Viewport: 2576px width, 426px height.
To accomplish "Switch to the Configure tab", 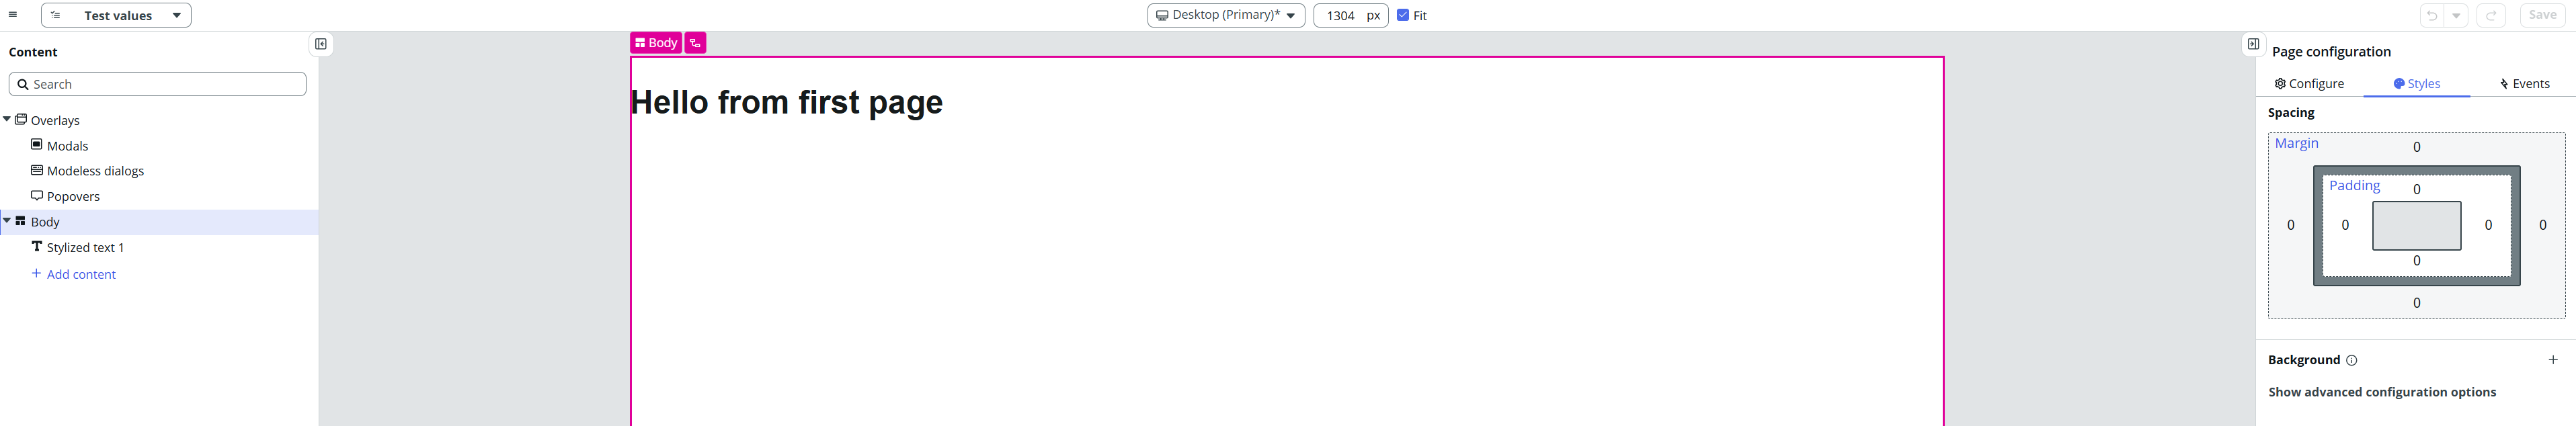I will pyautogui.click(x=2309, y=84).
